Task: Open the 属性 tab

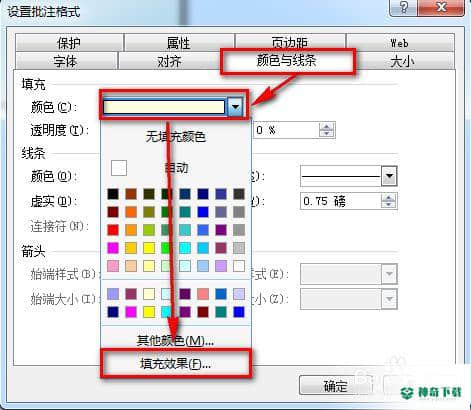Action: coord(179,43)
